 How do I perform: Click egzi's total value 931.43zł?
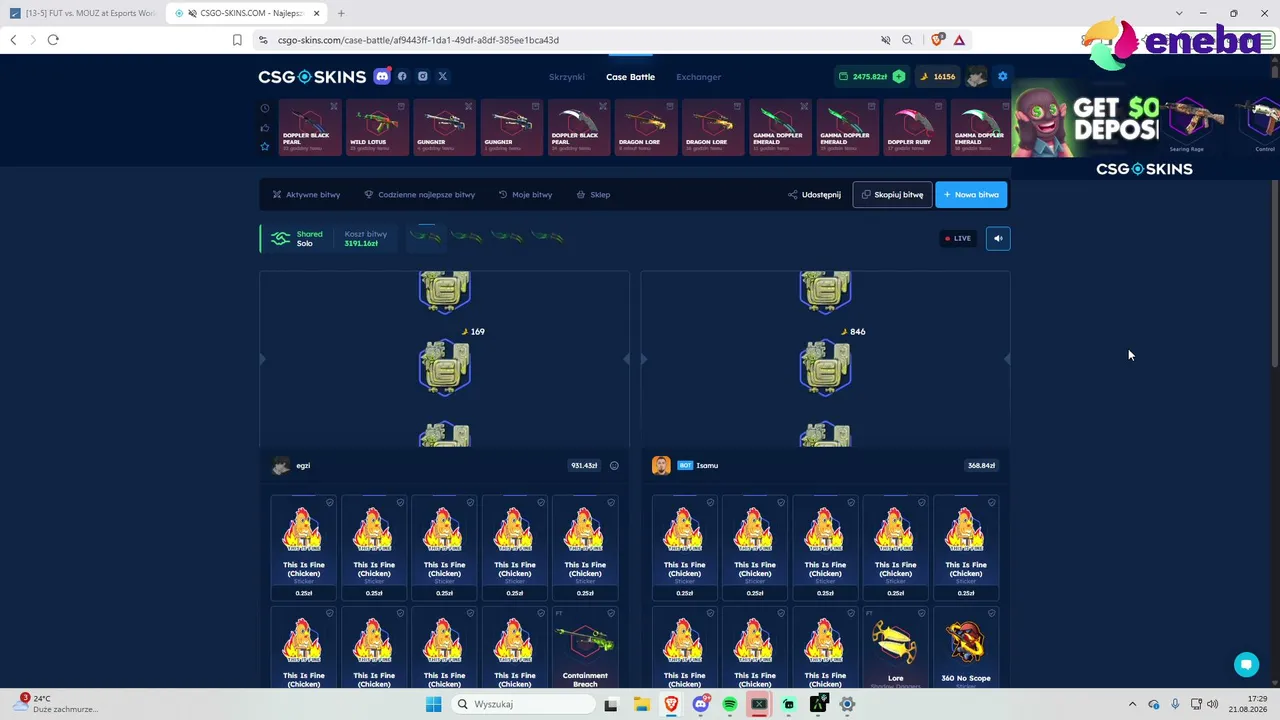click(583, 465)
